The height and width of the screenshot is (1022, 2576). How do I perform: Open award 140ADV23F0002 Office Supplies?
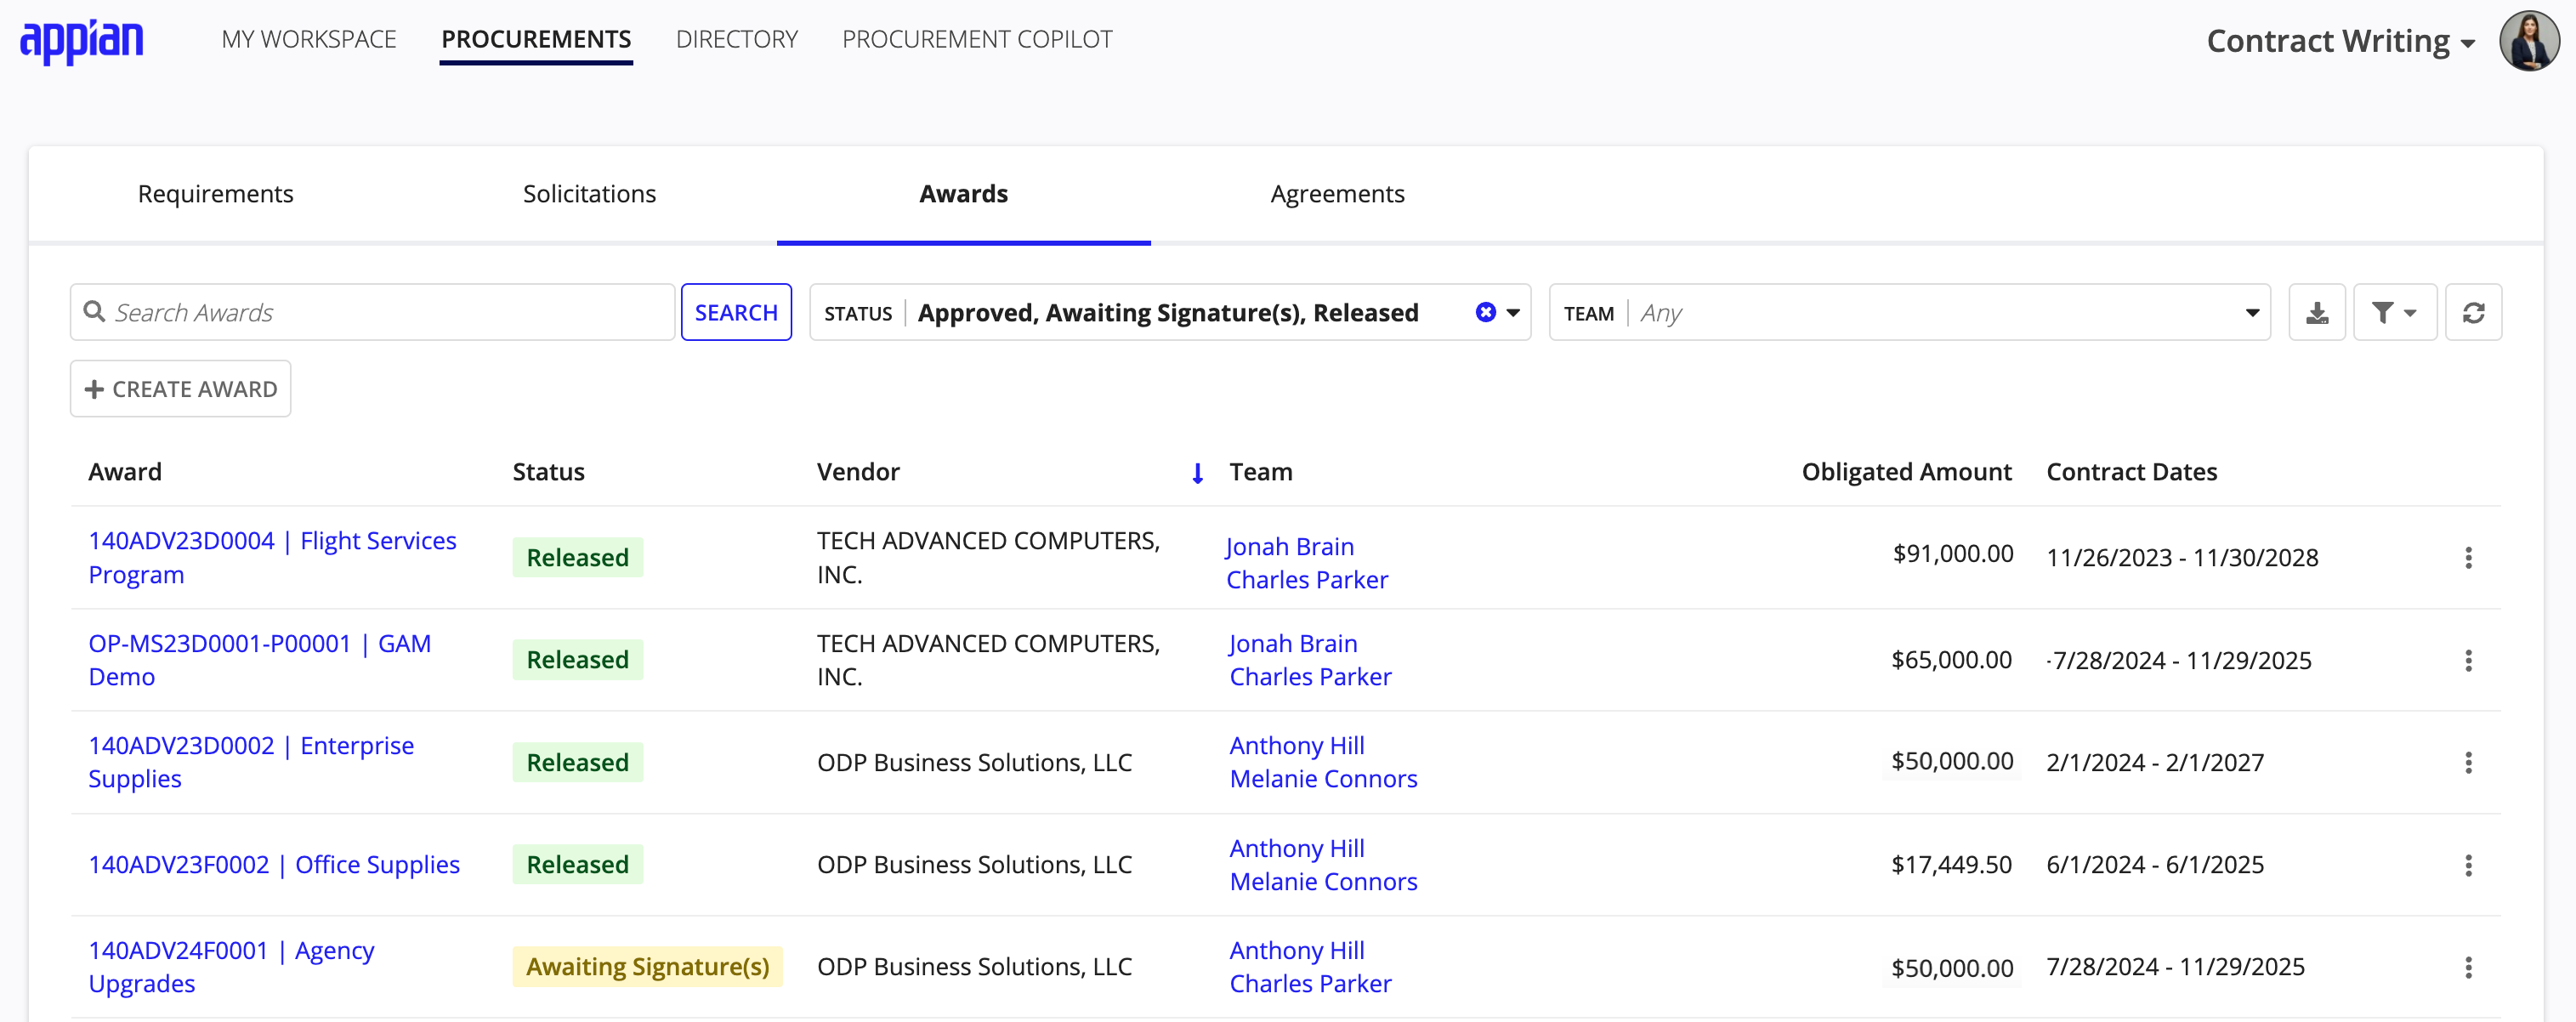pyautogui.click(x=274, y=865)
